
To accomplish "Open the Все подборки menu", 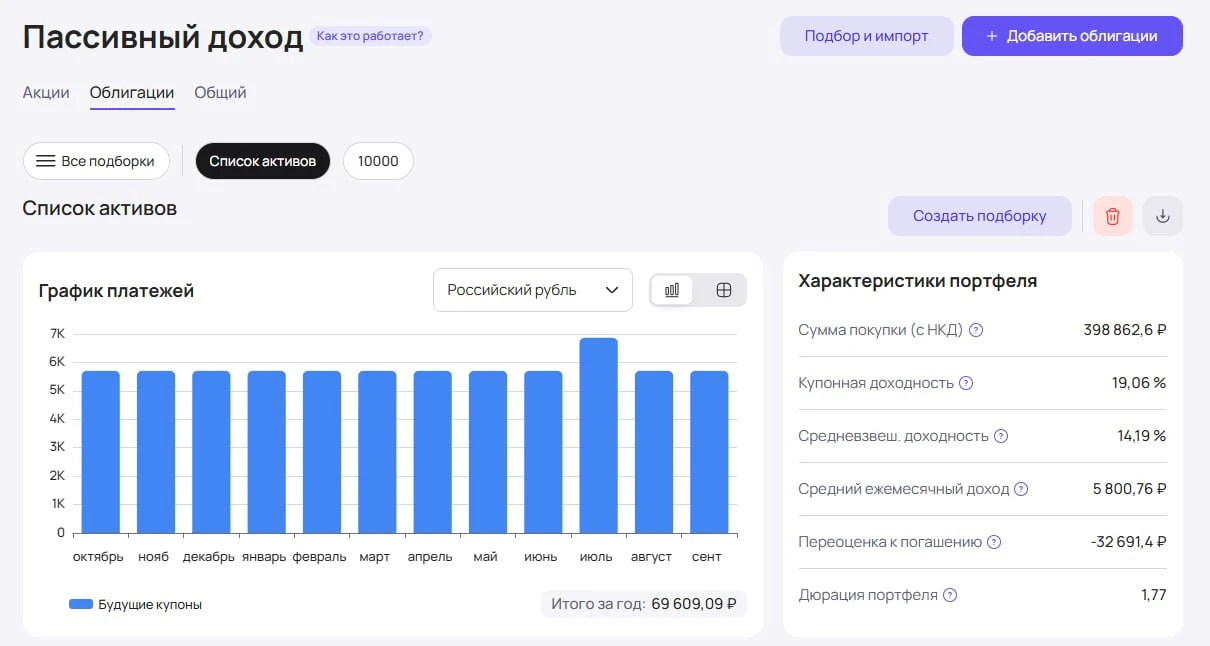I will click(x=96, y=161).
